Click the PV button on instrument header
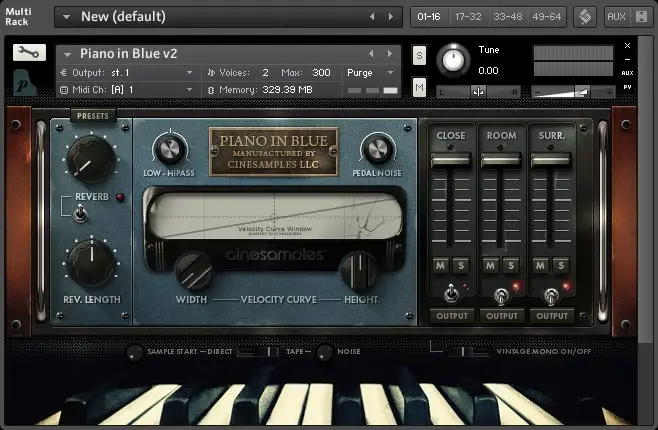The width and height of the screenshot is (658, 430). (x=627, y=87)
